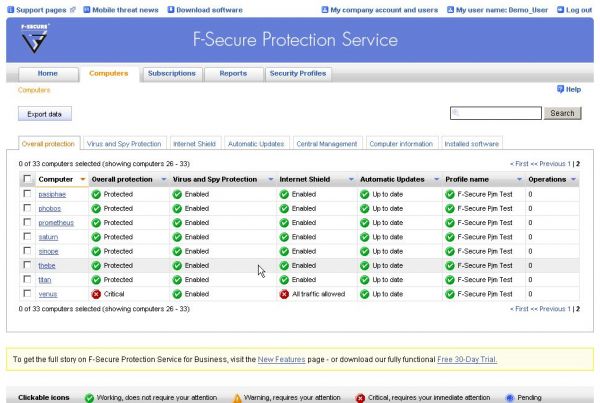Click the Log out icon
The width and height of the screenshot is (600, 403).
(x=560, y=10)
